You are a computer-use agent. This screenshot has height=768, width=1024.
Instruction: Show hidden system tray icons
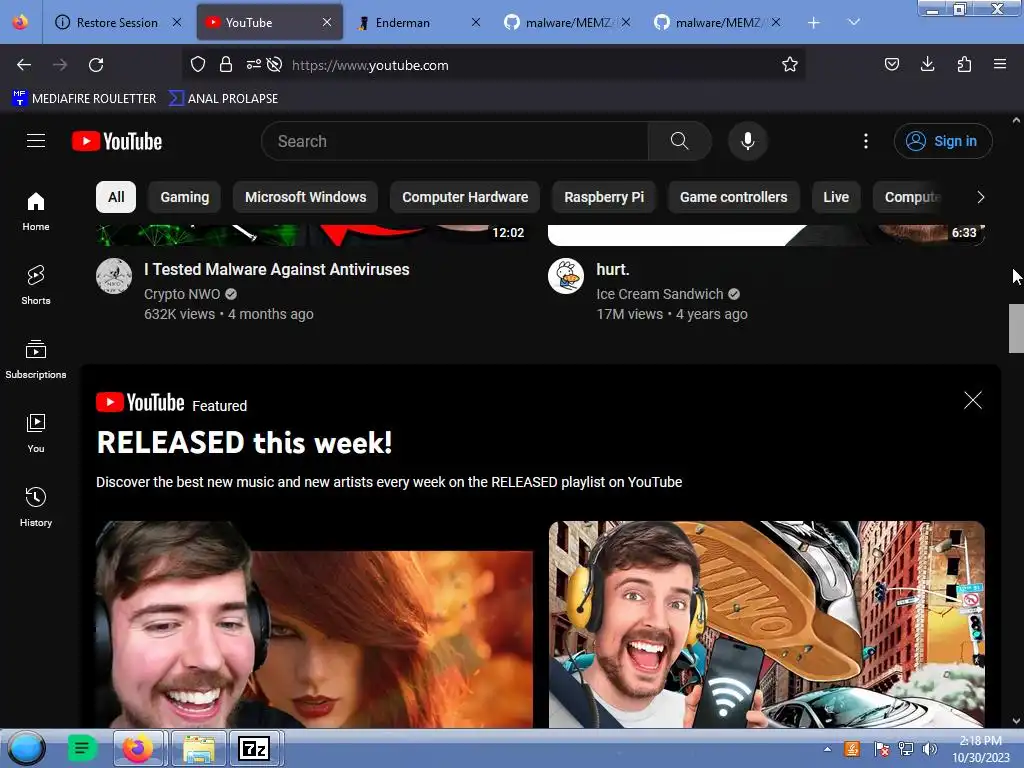[827, 749]
